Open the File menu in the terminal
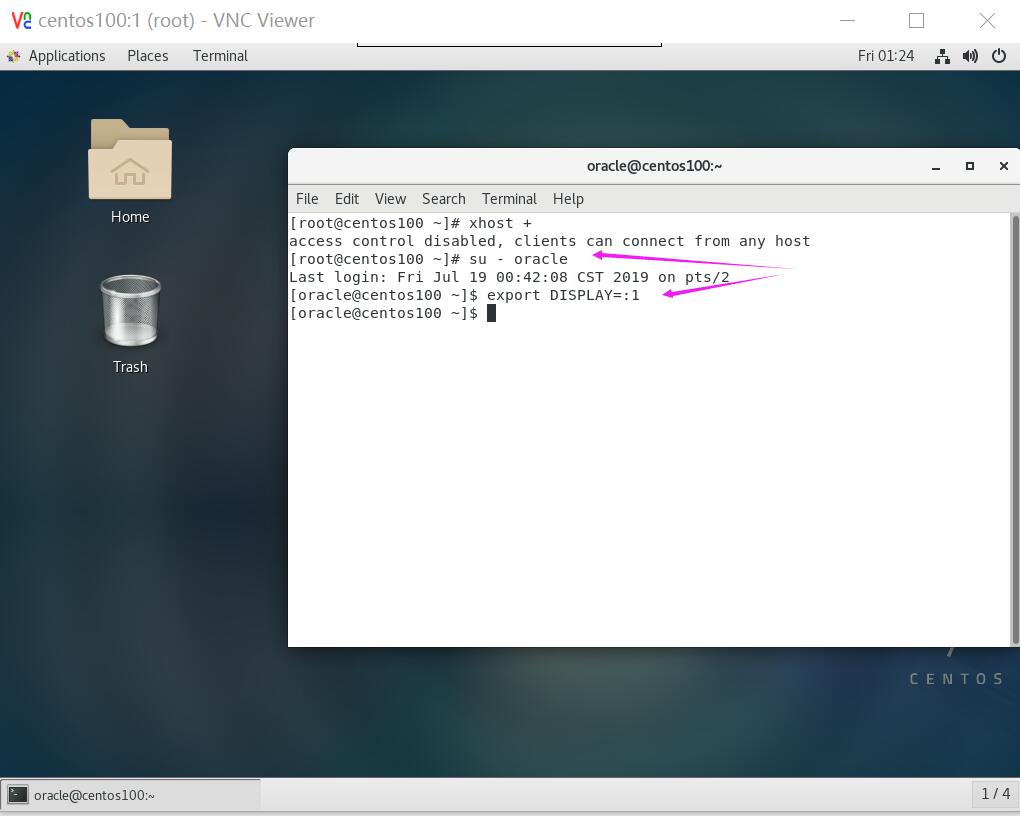Screen dimensions: 1020x816 [x=307, y=198]
